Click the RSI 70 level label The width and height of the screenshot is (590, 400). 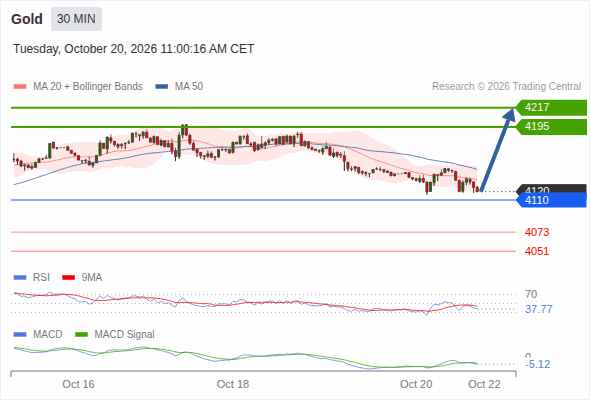click(x=531, y=294)
